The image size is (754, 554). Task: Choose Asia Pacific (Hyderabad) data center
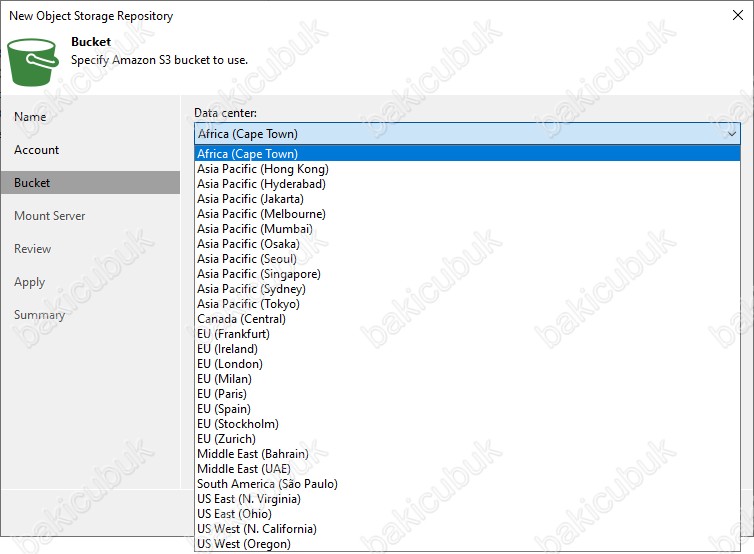coord(467,184)
